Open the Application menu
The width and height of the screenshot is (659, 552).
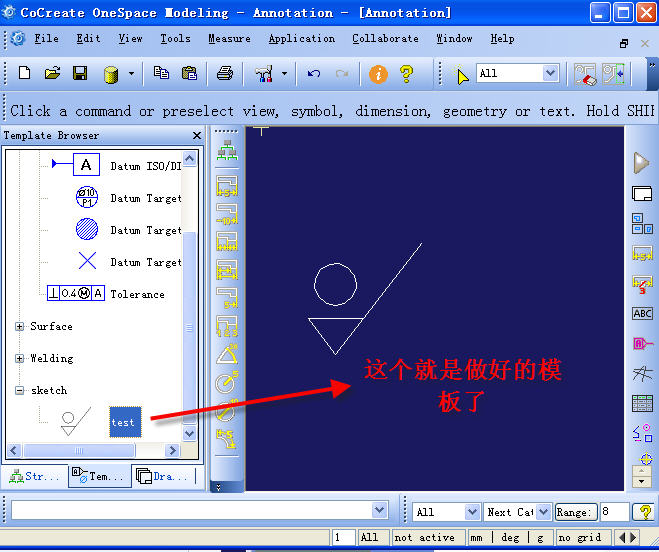click(302, 39)
